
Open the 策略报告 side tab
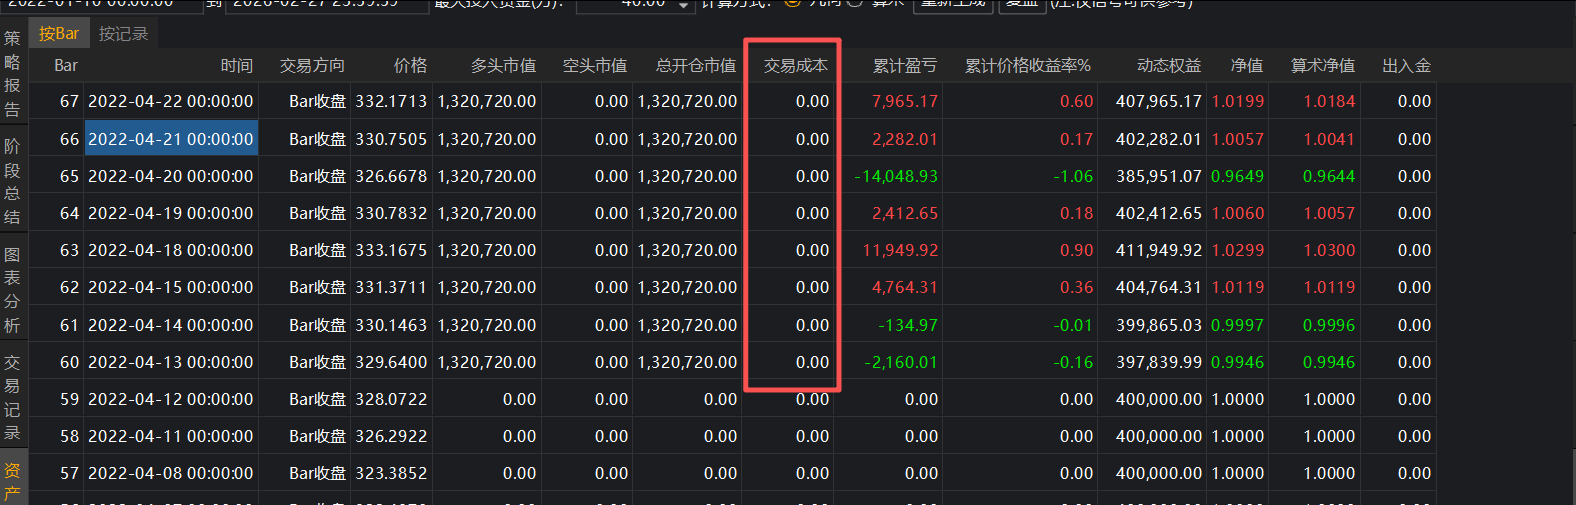click(x=12, y=74)
